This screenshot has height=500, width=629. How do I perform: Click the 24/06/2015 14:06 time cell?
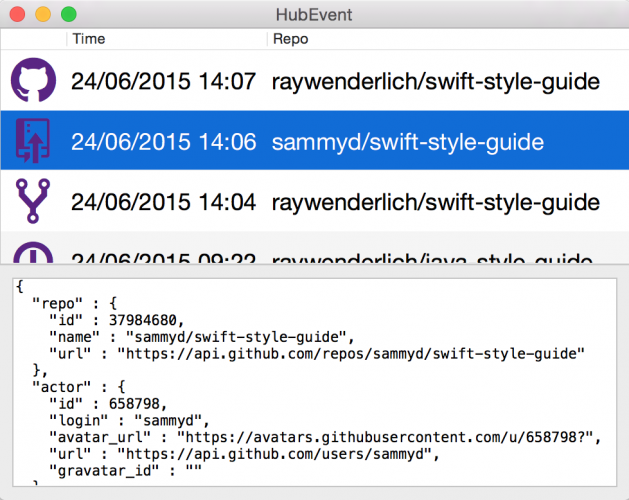point(163,142)
